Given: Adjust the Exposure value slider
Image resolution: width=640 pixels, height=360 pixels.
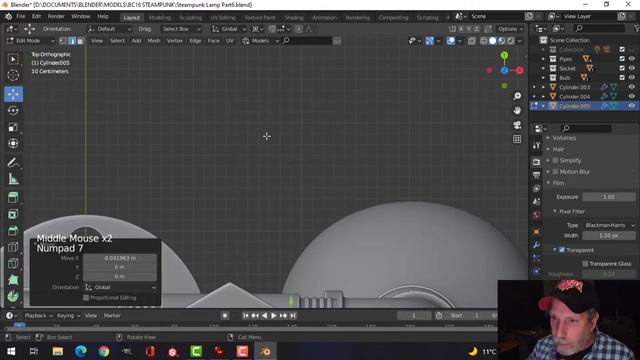Looking at the screenshot, I should tap(609, 197).
